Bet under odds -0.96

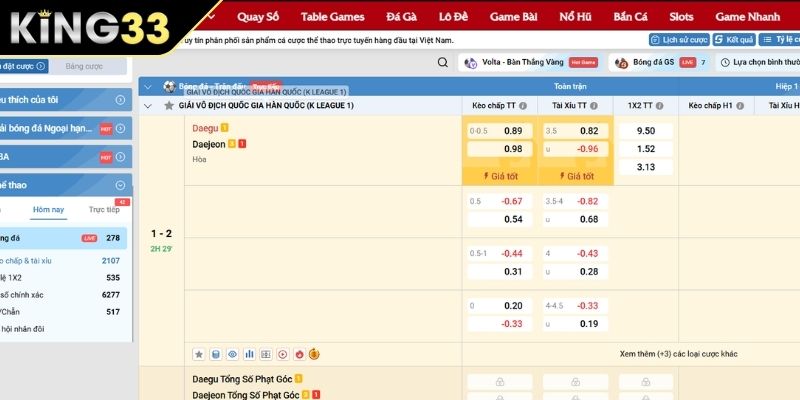(576, 148)
